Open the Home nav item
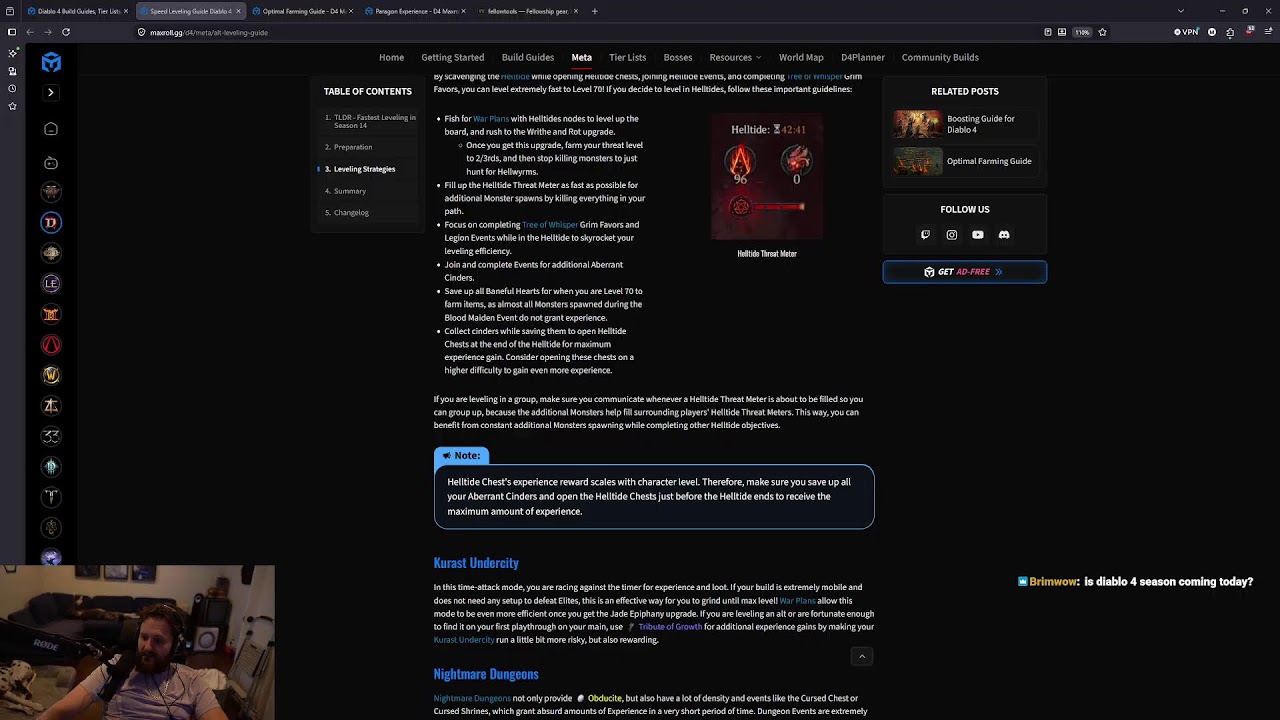 tap(391, 57)
